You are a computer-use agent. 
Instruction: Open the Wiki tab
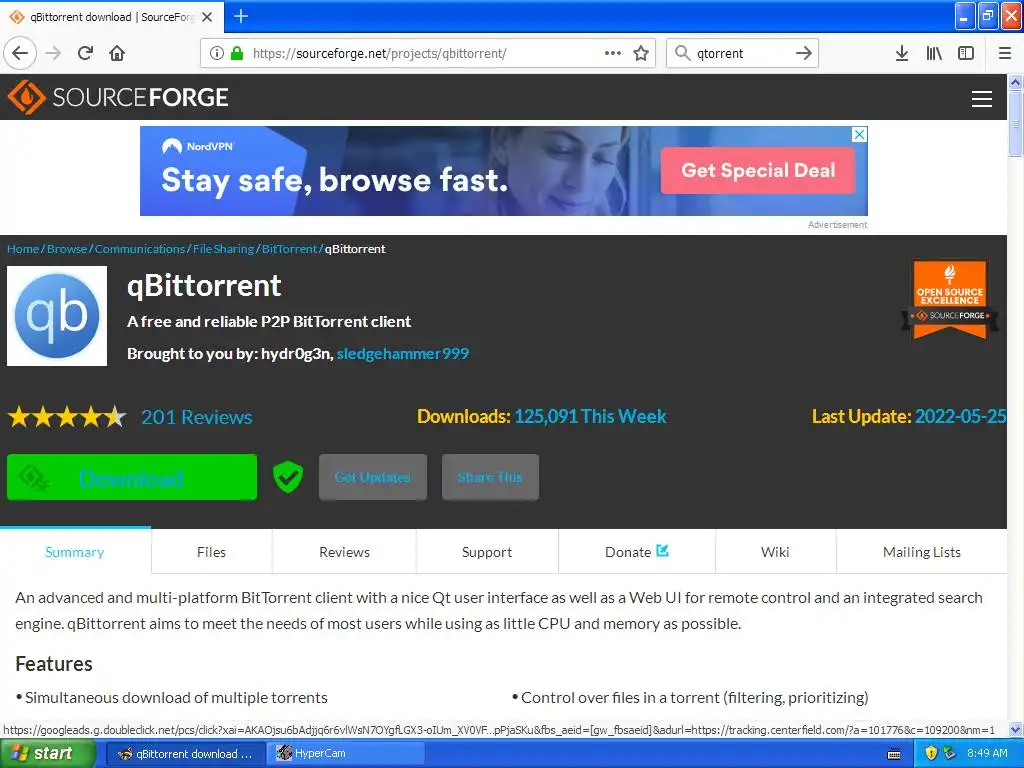click(x=775, y=552)
